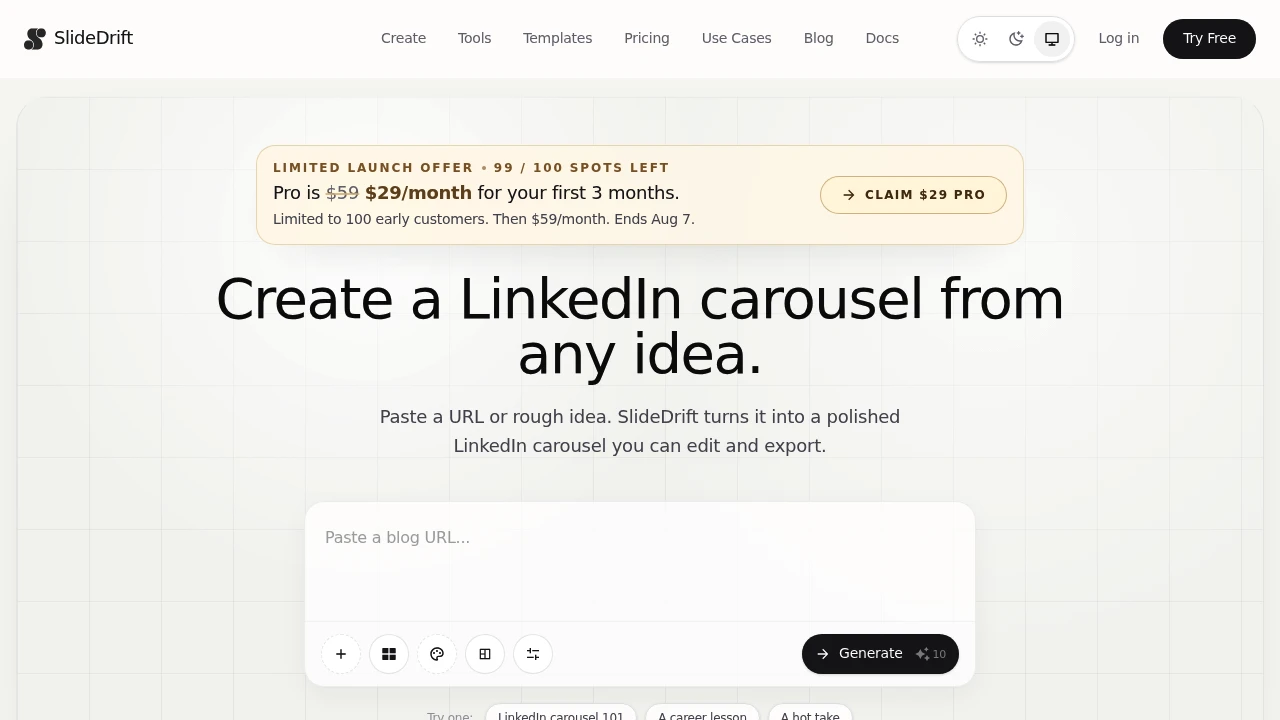Screen dimensions: 1280x720
Task: Switch to light theme sun icon
Action: [x=980, y=39]
